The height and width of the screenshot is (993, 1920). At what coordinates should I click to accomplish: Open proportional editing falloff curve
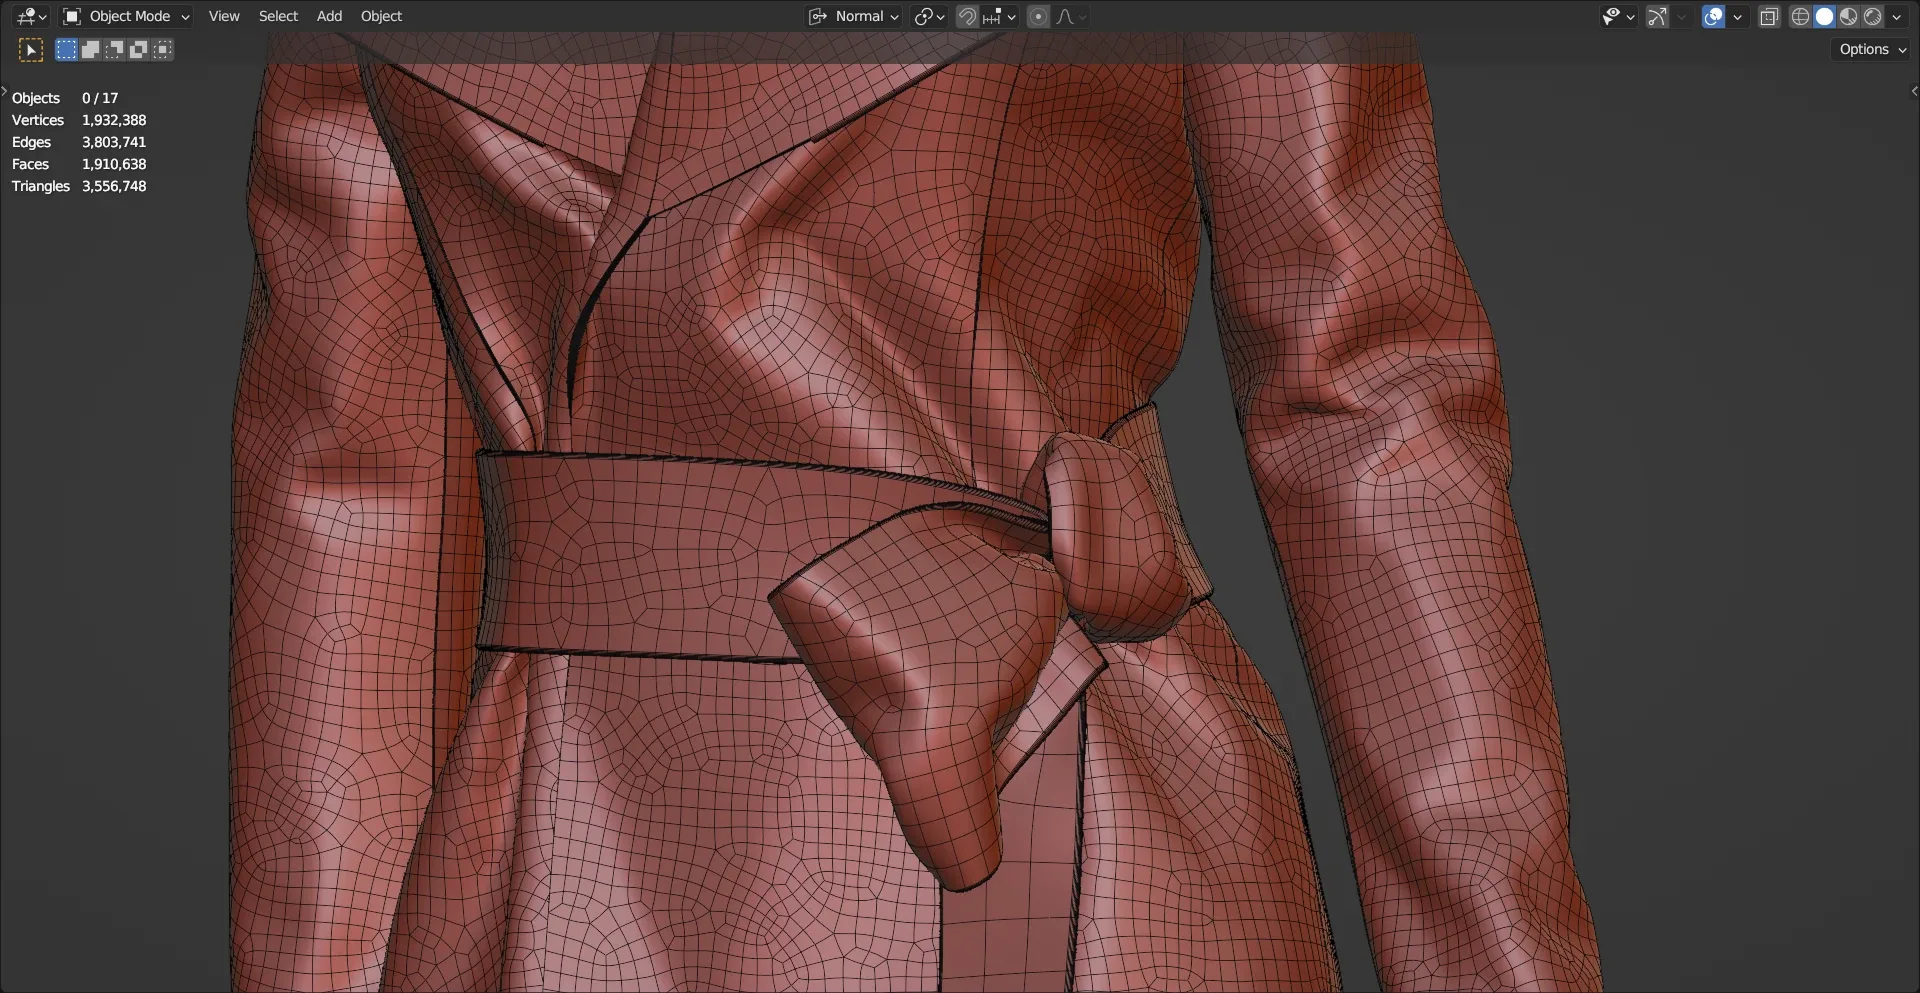(x=1071, y=16)
